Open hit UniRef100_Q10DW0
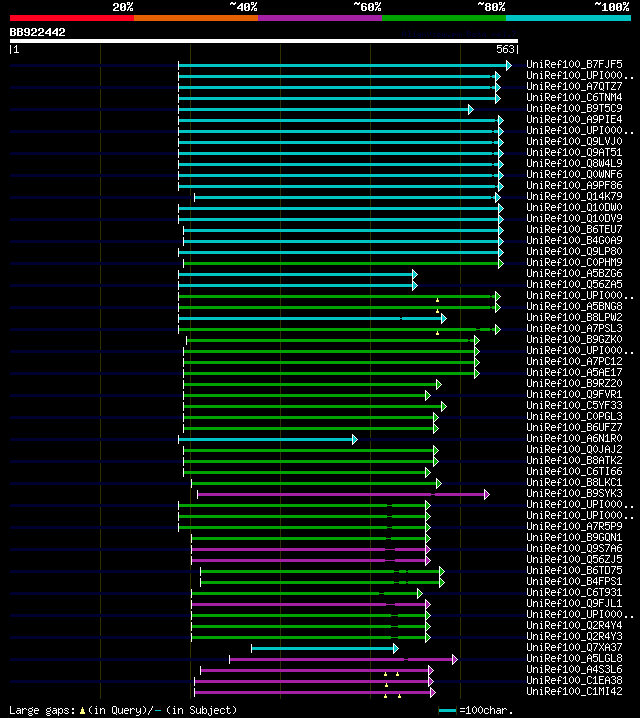The width and height of the screenshot is (640, 718). point(574,207)
